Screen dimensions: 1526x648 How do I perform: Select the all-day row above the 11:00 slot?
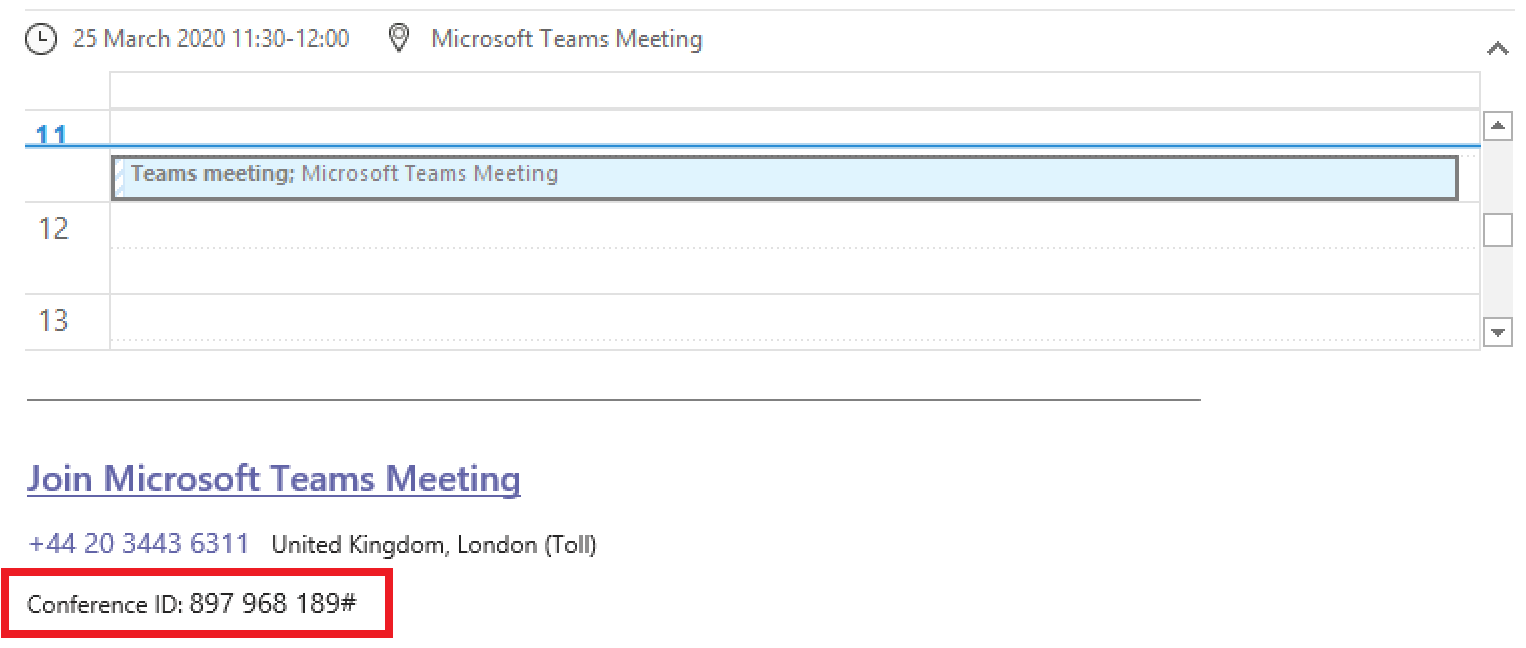click(794, 90)
